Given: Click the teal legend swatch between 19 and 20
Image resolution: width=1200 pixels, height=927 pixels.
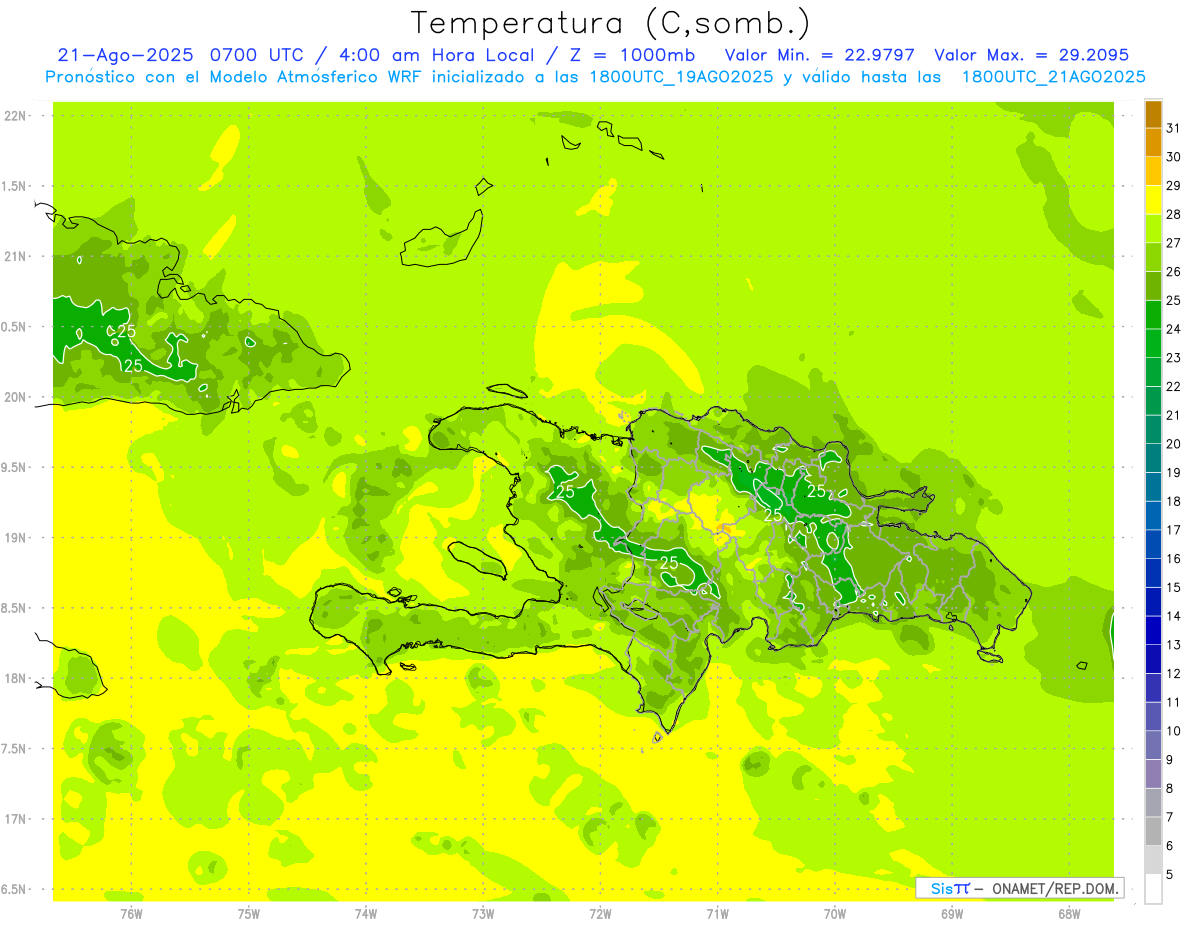Looking at the screenshot, I should coord(1153,458).
